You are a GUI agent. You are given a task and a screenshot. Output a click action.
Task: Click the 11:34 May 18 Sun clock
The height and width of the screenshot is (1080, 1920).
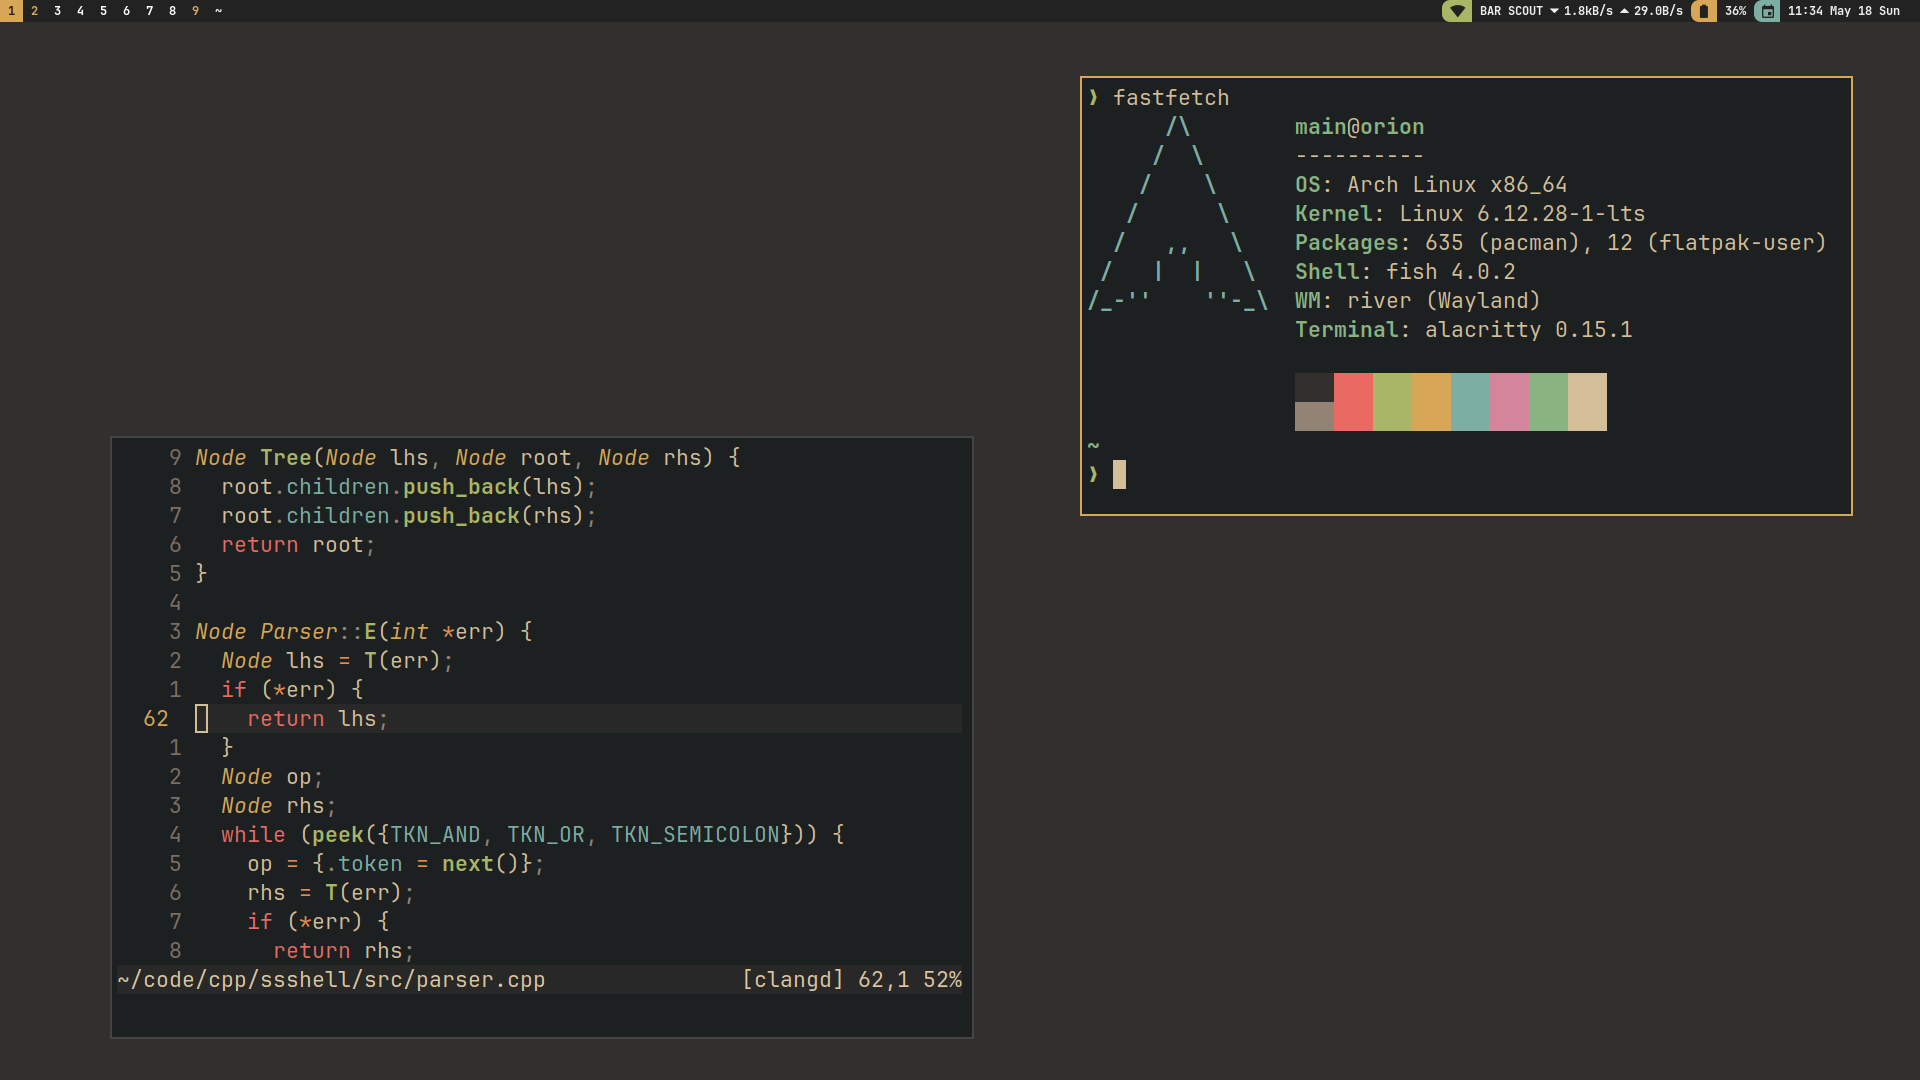point(1843,11)
